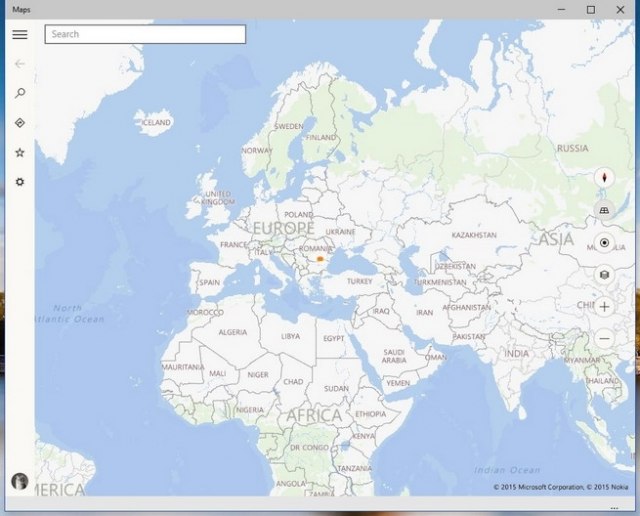Click the back arrow in sidebar
The height and width of the screenshot is (516, 640).
pos(20,64)
